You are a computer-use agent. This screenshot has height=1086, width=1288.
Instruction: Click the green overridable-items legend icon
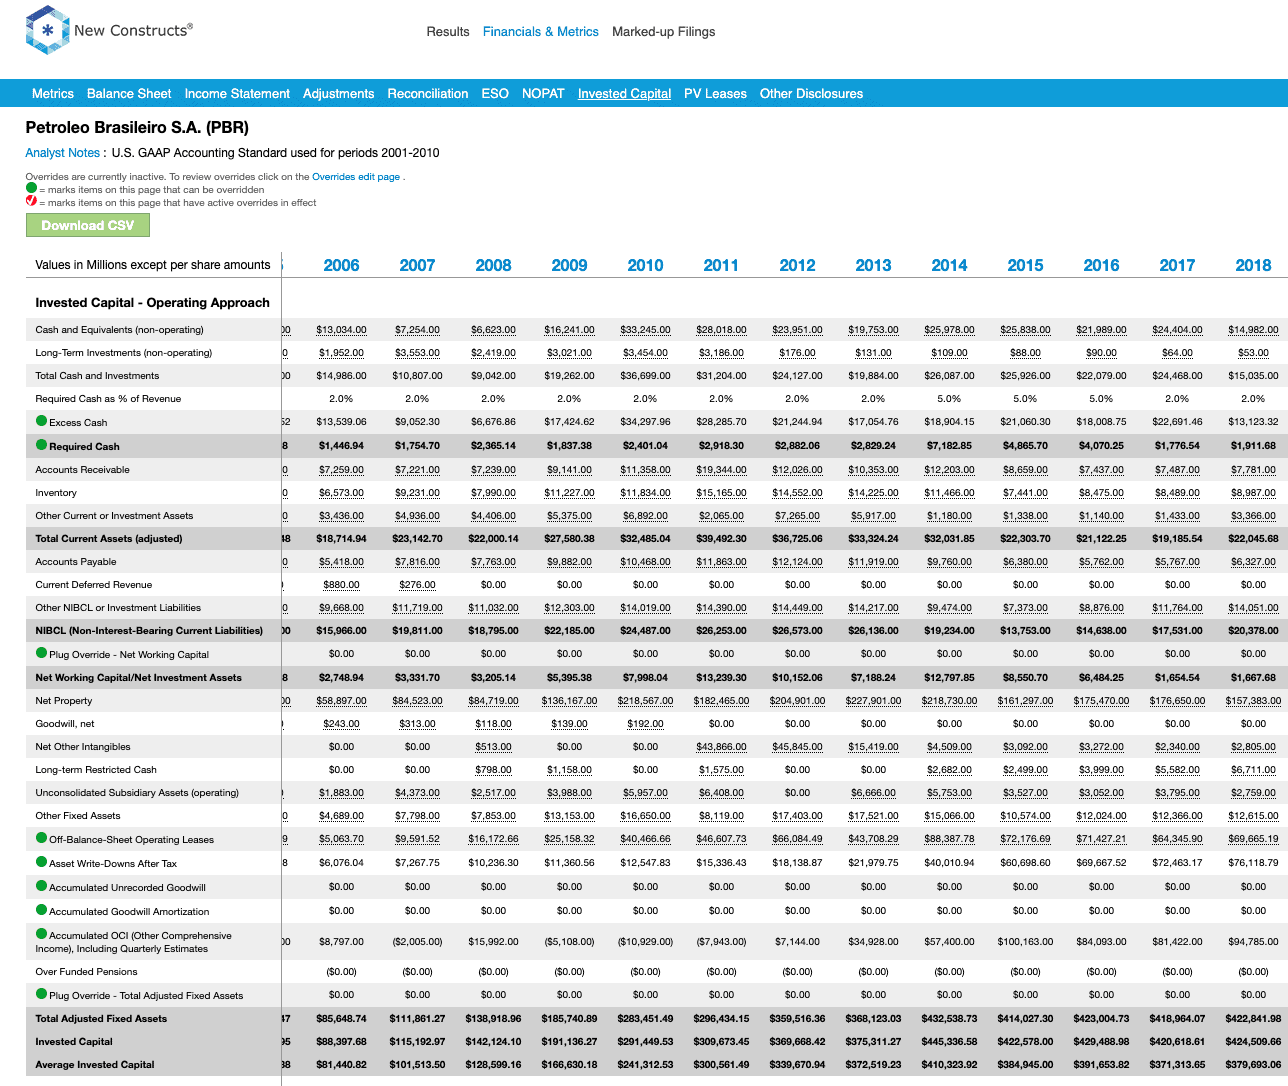pyautogui.click(x=29, y=189)
